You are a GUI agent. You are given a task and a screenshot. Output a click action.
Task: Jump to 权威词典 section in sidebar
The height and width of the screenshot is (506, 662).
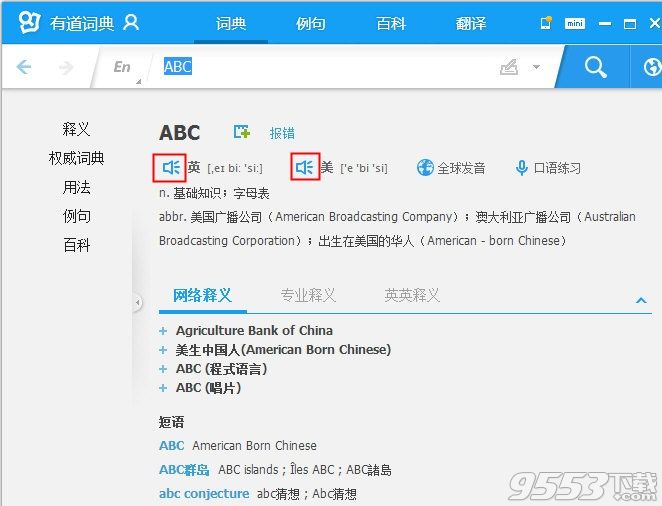coord(76,158)
